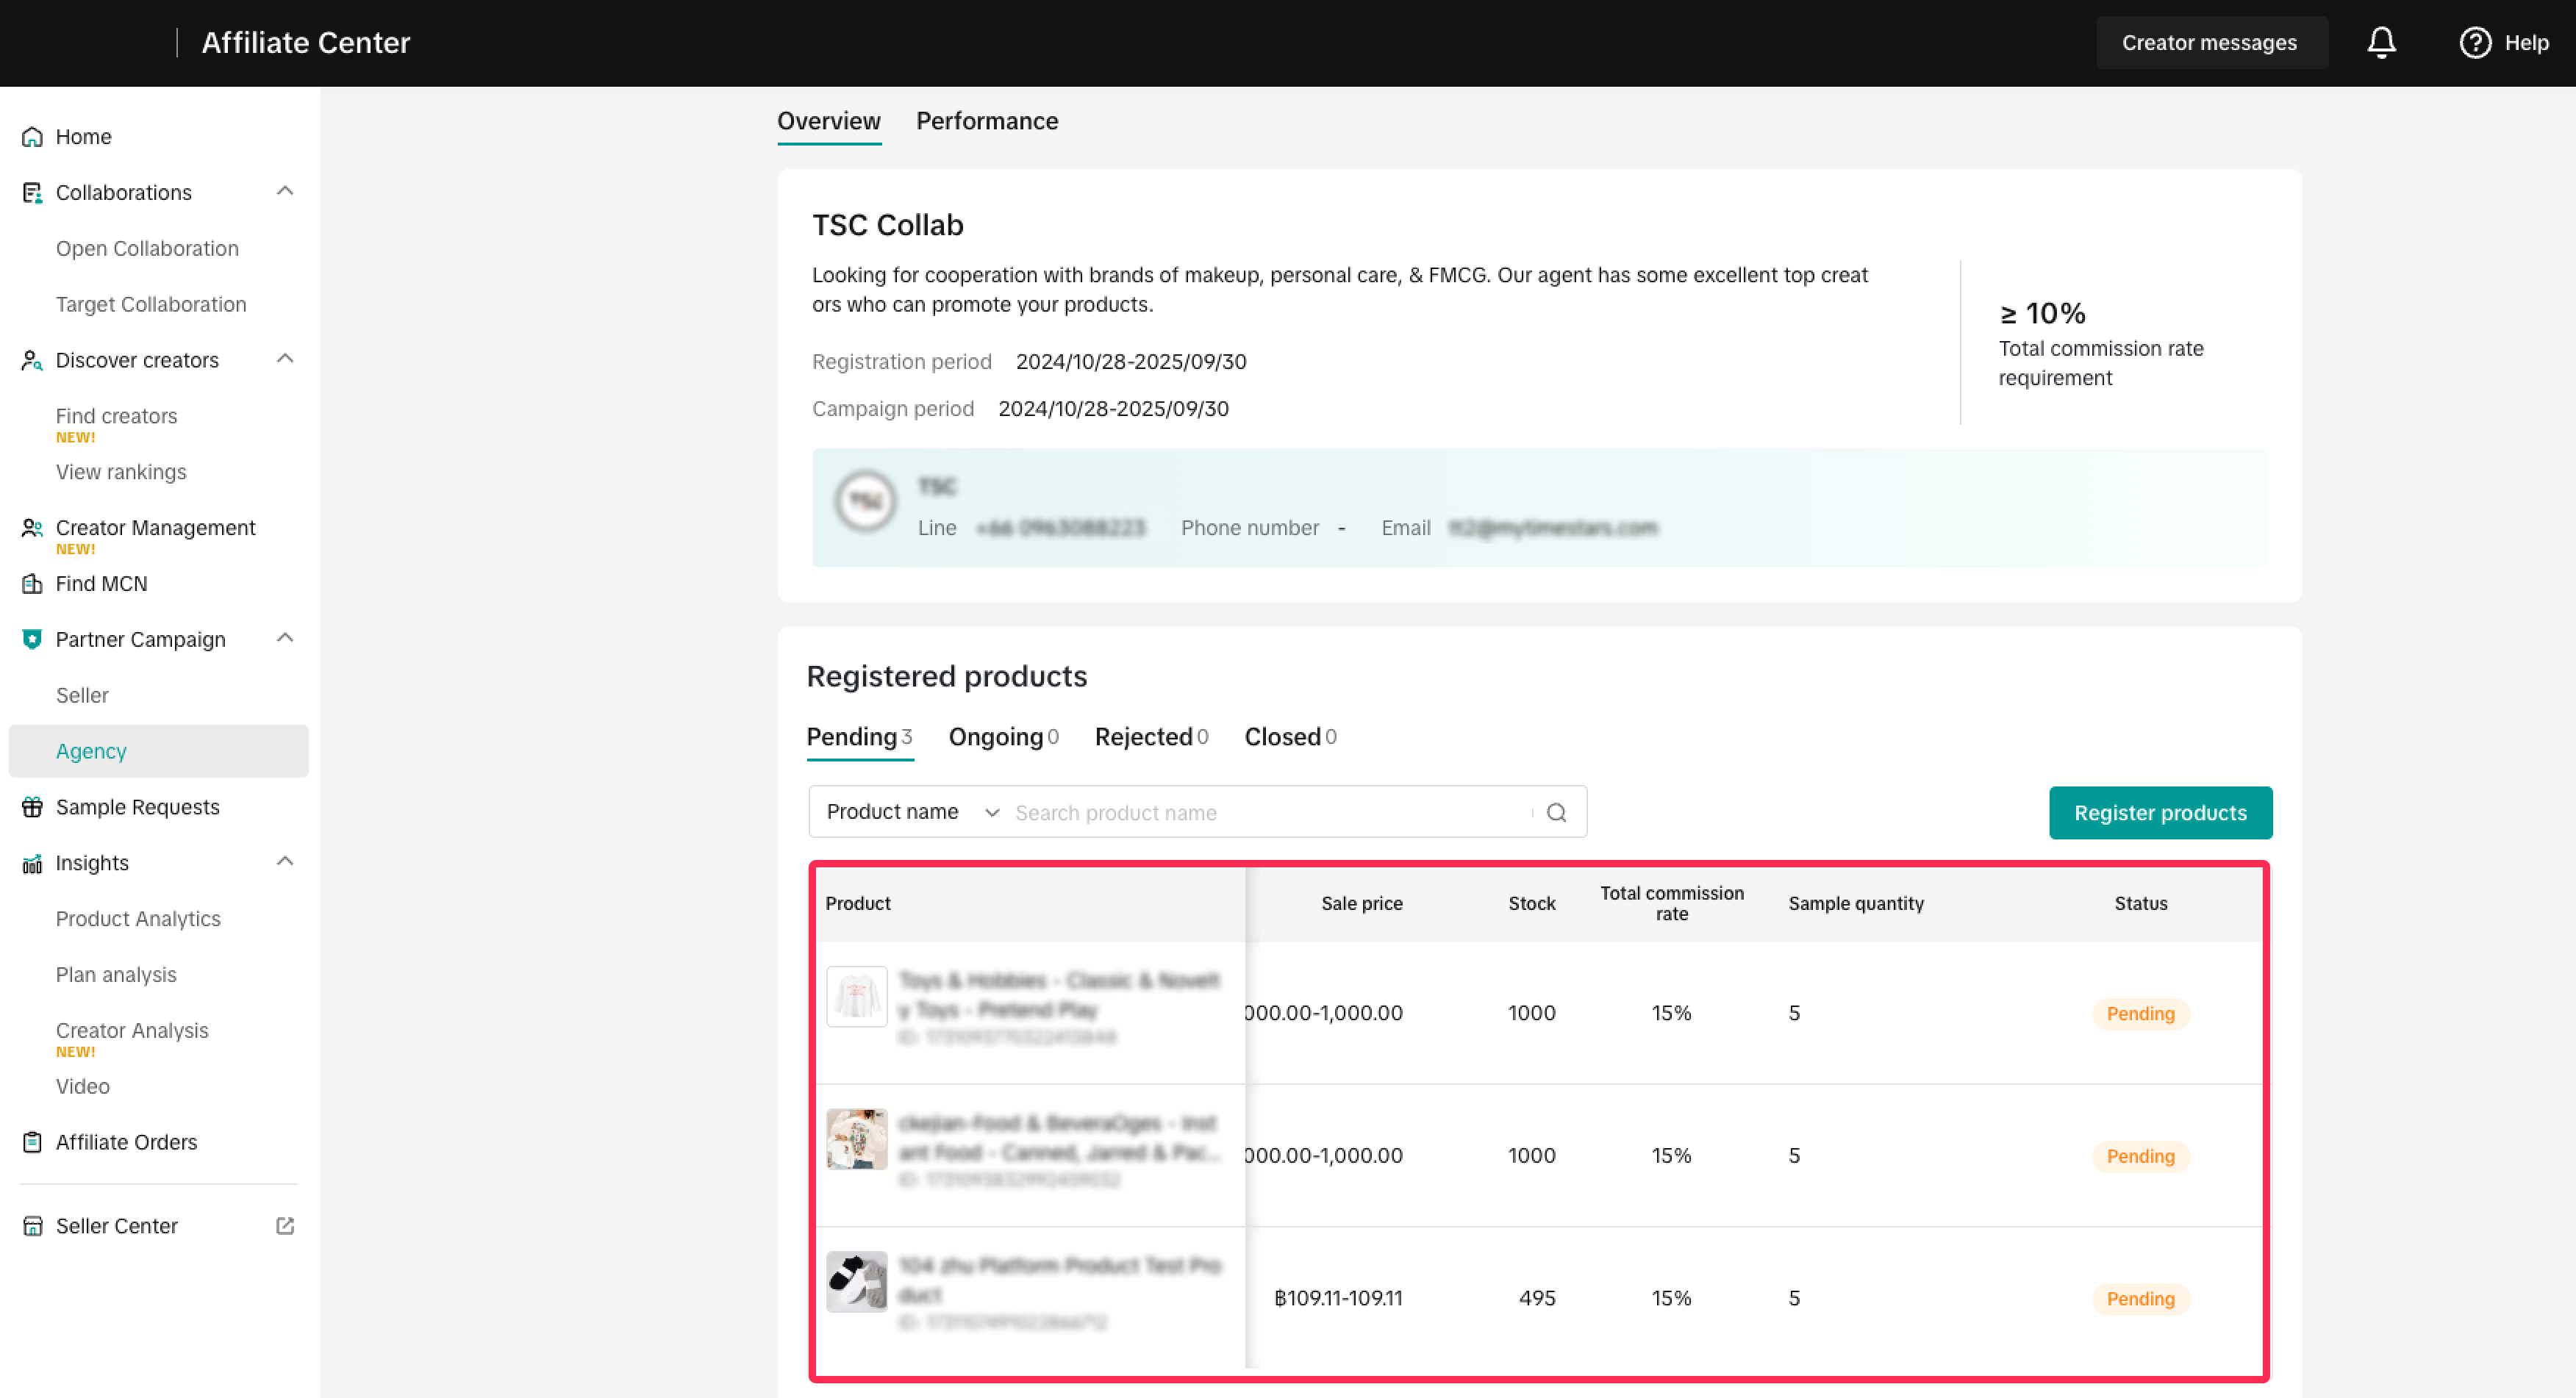This screenshot has height=1398, width=2576.
Task: Open Seller Center external link icon
Action: pyautogui.click(x=285, y=1226)
